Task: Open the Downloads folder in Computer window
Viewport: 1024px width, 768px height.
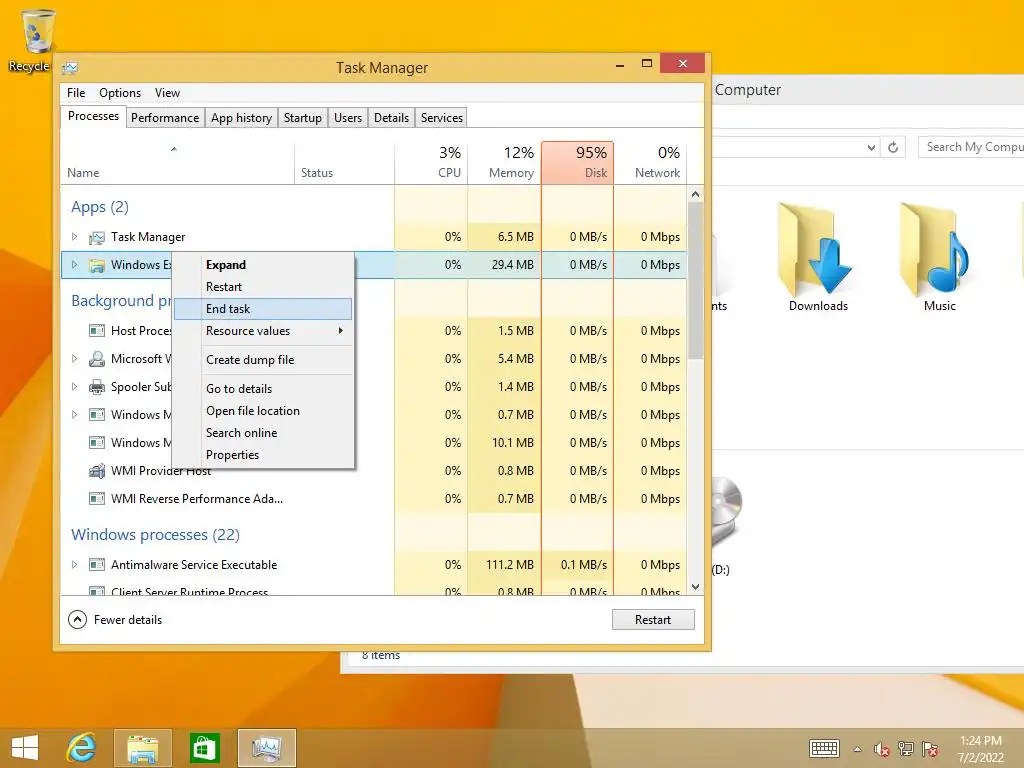Action: point(818,258)
